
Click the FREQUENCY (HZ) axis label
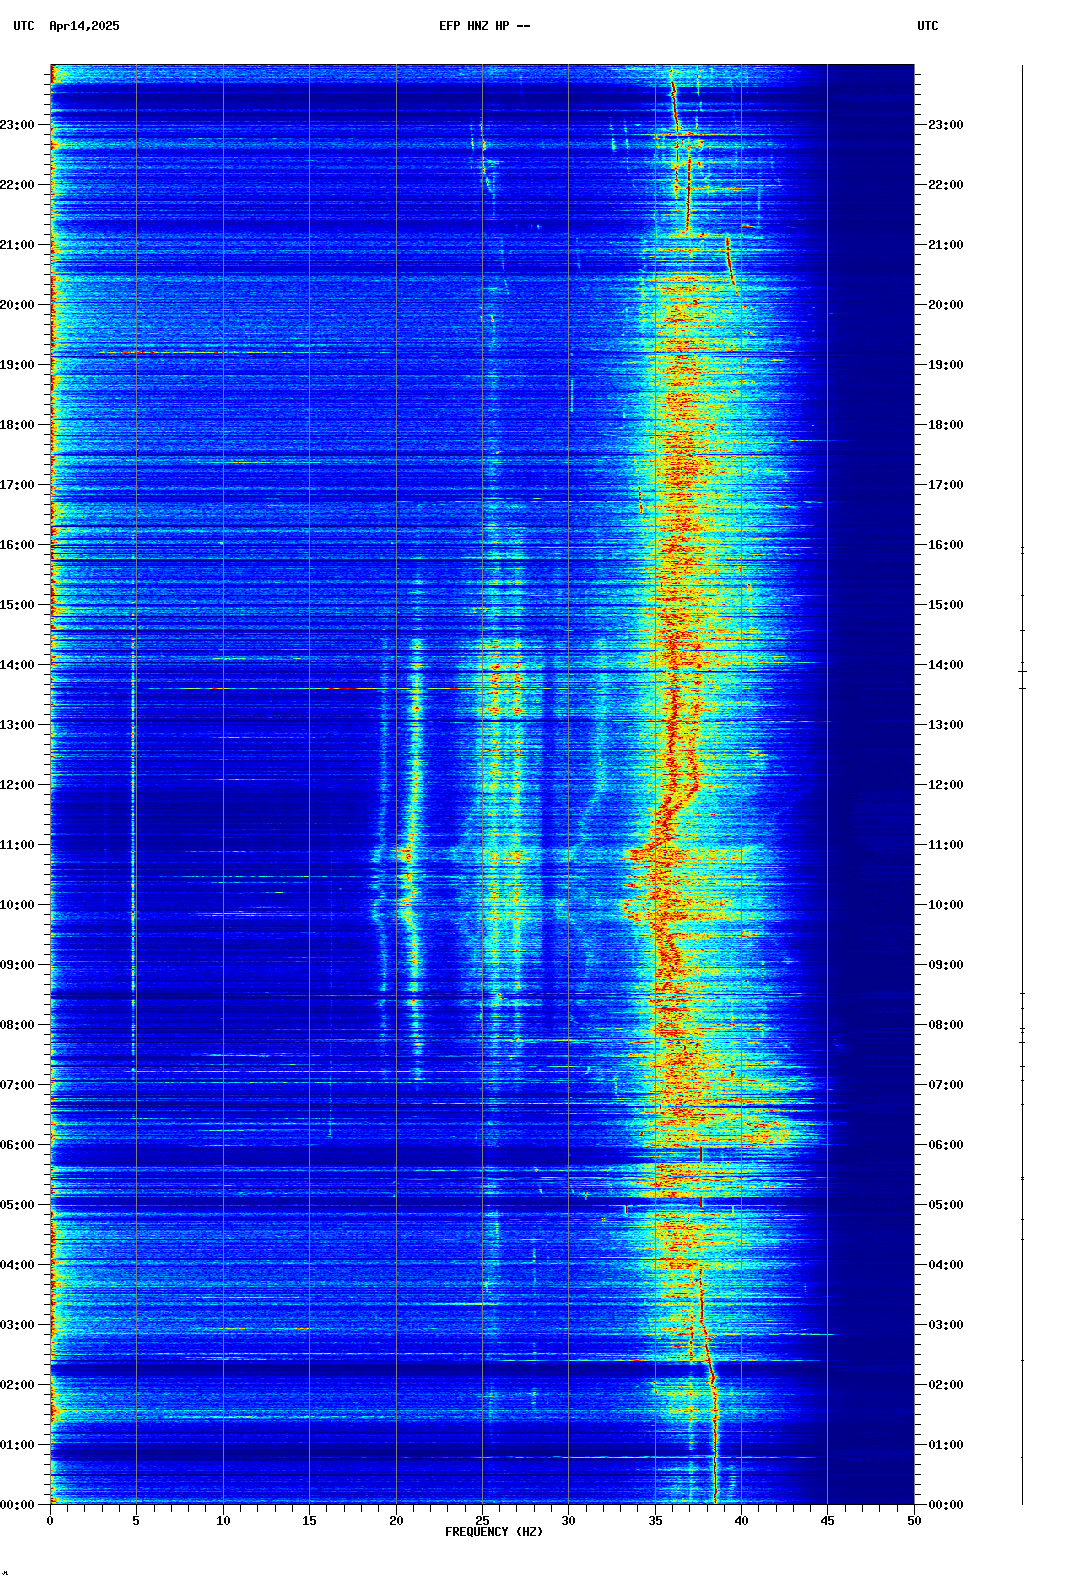tap(494, 1532)
